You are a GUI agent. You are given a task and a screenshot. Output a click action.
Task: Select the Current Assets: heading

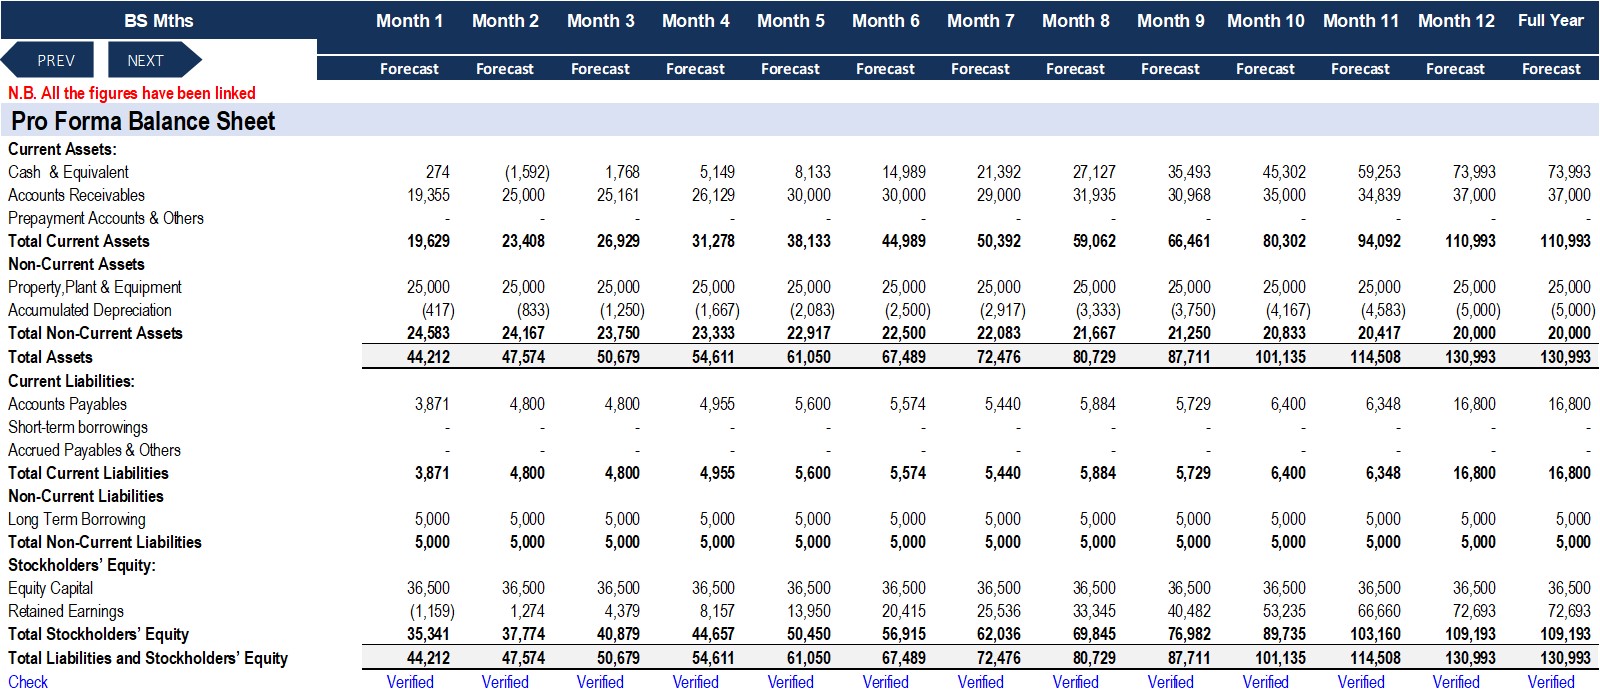point(62,149)
